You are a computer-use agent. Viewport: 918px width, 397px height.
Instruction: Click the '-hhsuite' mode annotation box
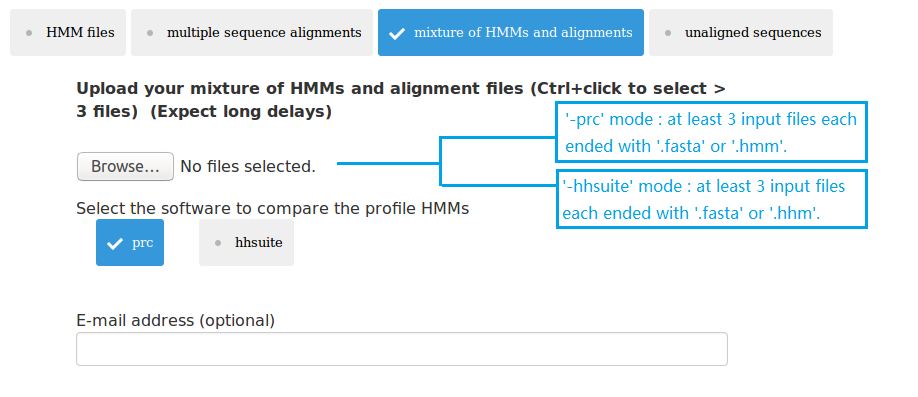coord(711,199)
